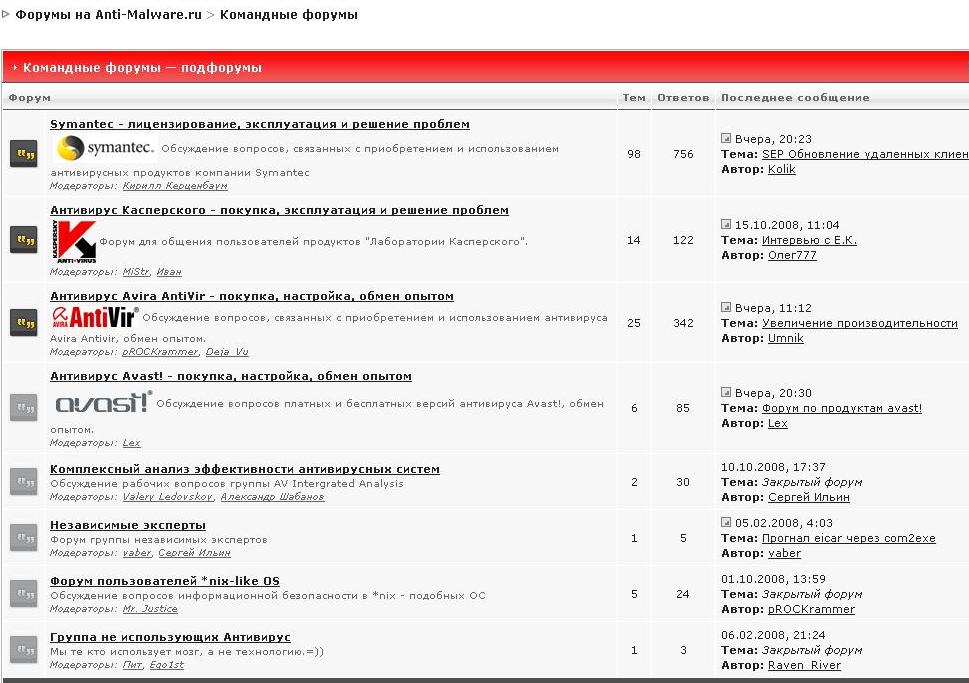Go to last post icon dated 05.02.2008, 4:03

726,522
